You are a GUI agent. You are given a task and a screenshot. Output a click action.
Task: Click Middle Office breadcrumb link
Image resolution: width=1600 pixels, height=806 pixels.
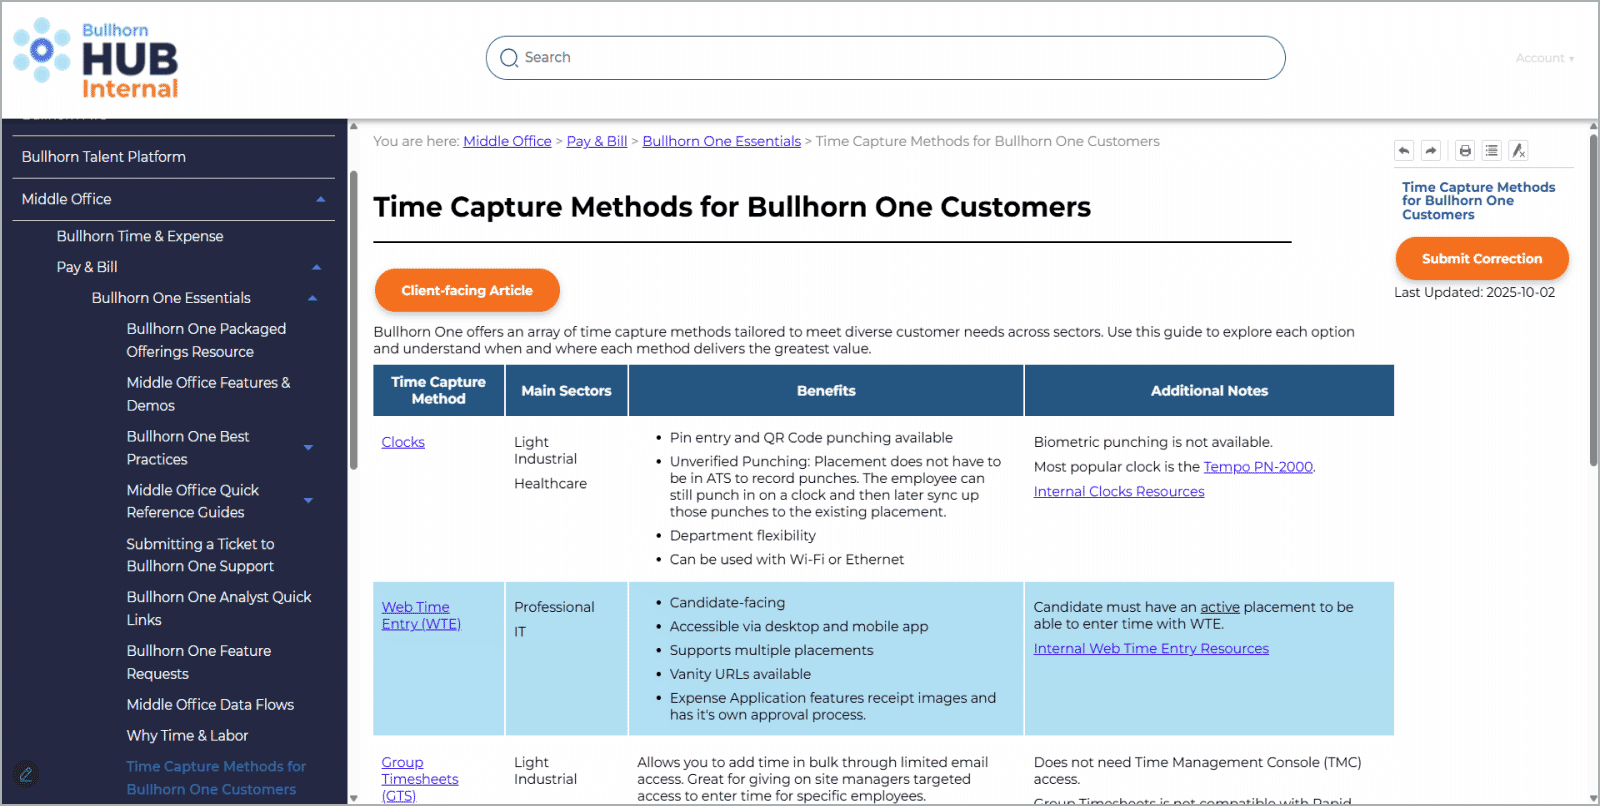click(507, 141)
